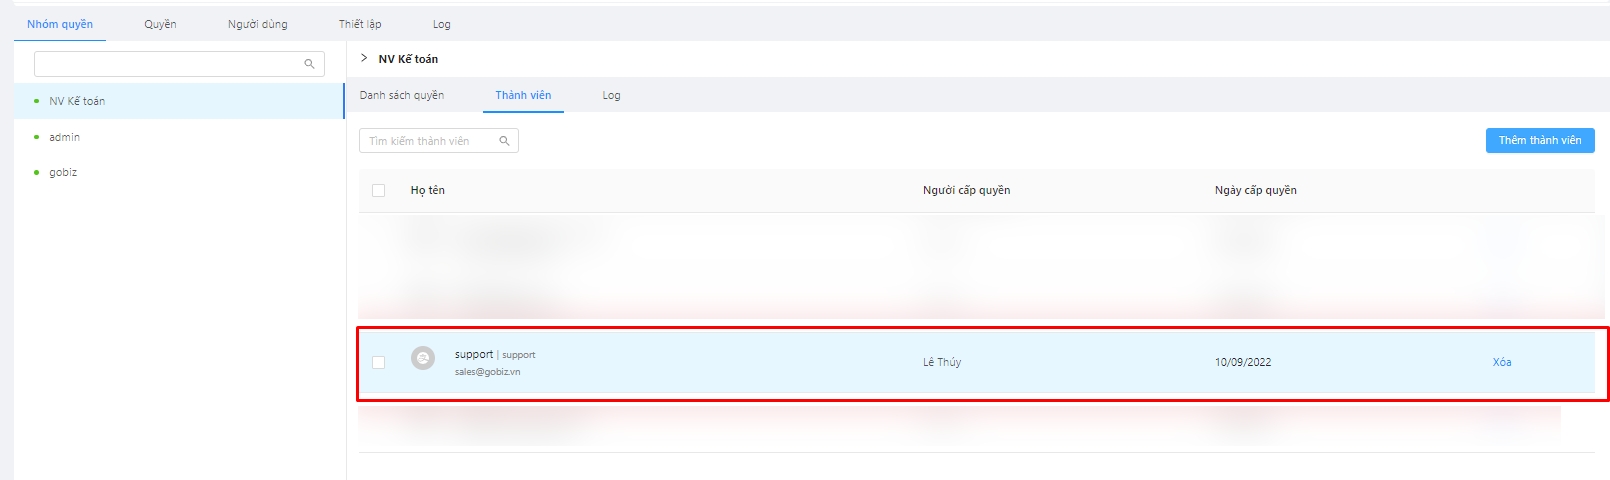This screenshot has width=1610, height=480.
Task: Open the Thiết lập tab
Action: (360, 24)
